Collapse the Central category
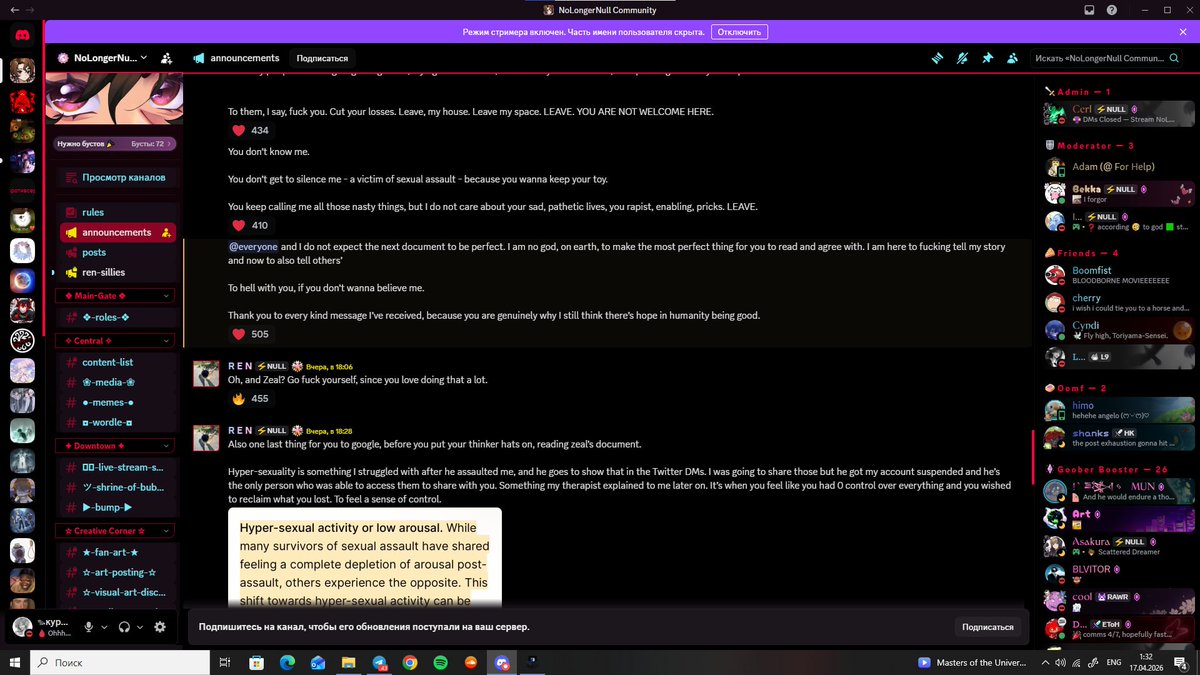Image resolution: width=1200 pixels, height=675 pixels. pyautogui.click(x=117, y=341)
